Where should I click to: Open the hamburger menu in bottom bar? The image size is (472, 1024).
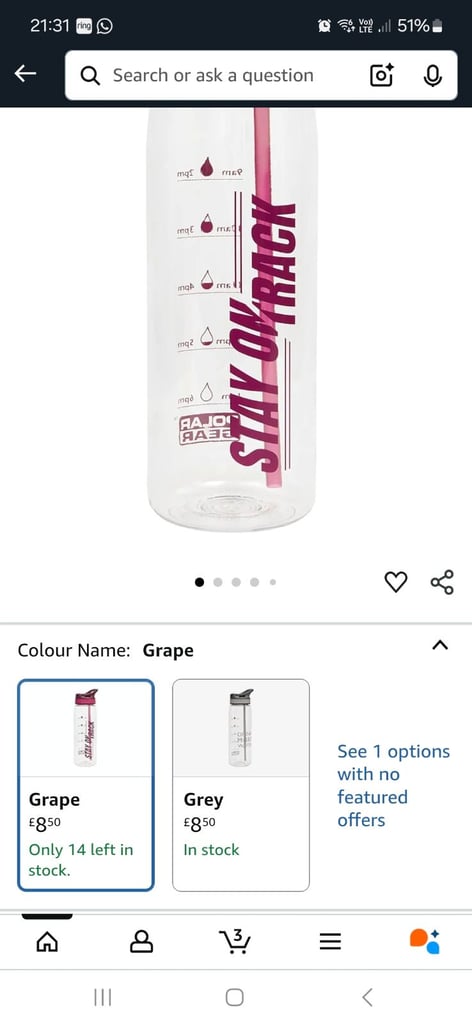(x=330, y=941)
